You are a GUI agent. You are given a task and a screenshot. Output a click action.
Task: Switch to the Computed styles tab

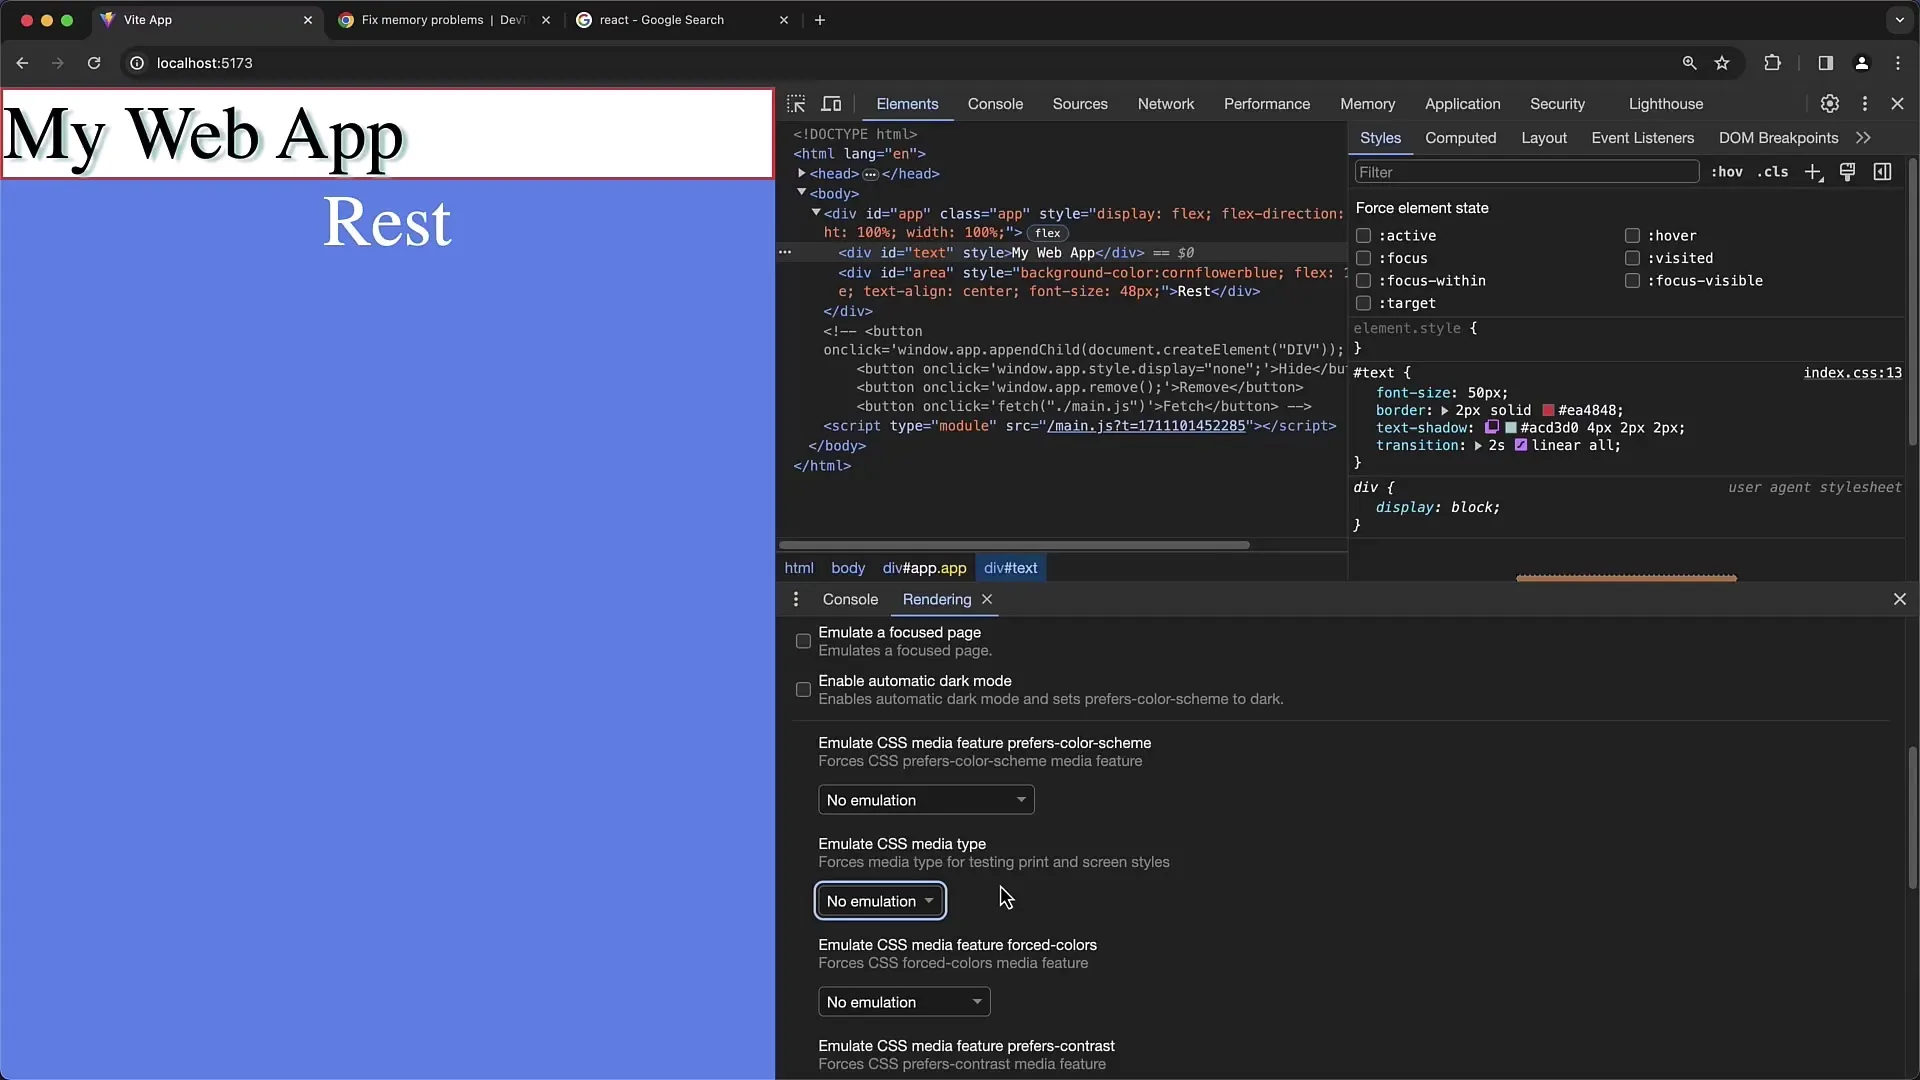[1461, 137]
